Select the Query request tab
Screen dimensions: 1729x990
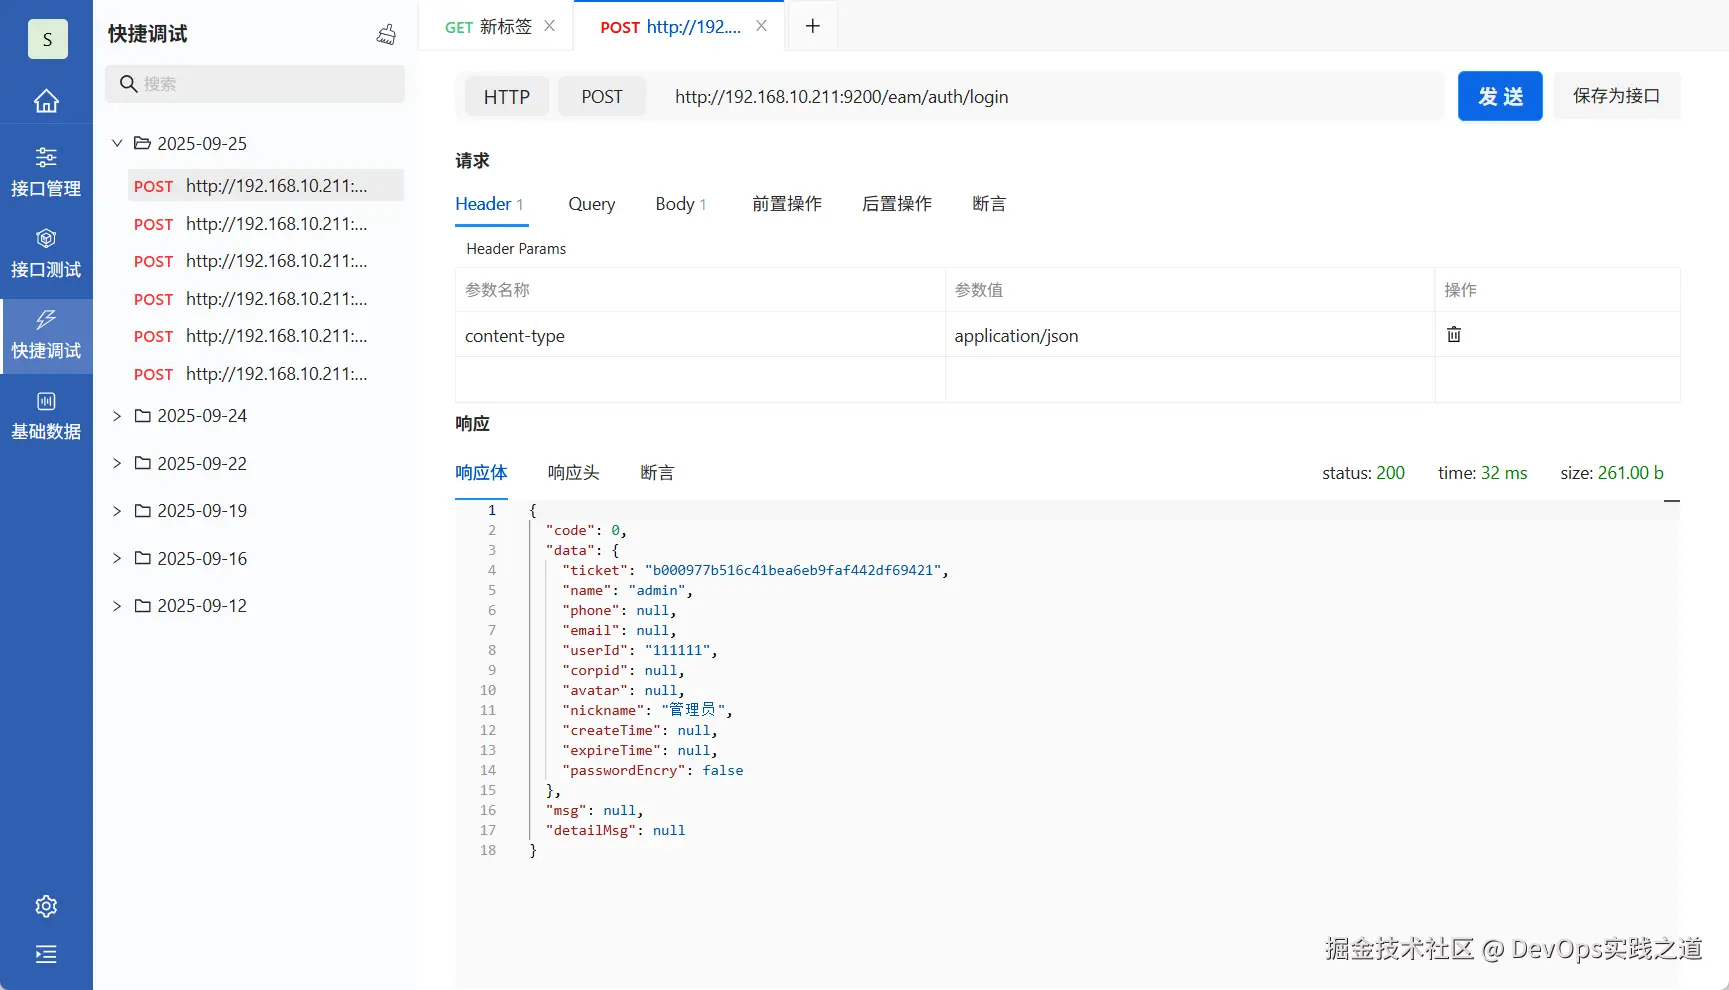[x=592, y=204]
